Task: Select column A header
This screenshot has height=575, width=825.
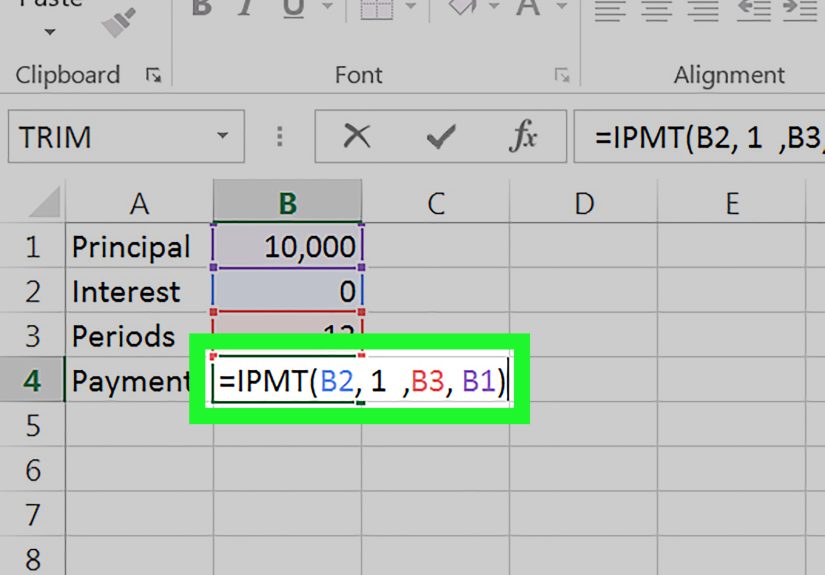Action: pos(139,202)
